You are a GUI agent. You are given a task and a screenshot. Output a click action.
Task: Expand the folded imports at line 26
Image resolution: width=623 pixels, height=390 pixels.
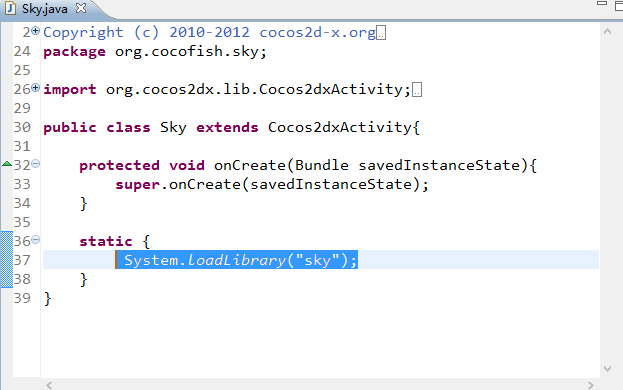[x=36, y=88]
